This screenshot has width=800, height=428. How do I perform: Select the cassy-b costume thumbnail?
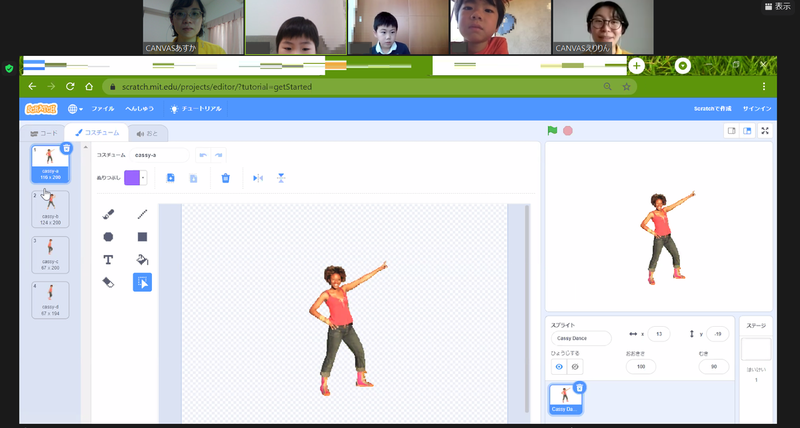tap(50, 211)
